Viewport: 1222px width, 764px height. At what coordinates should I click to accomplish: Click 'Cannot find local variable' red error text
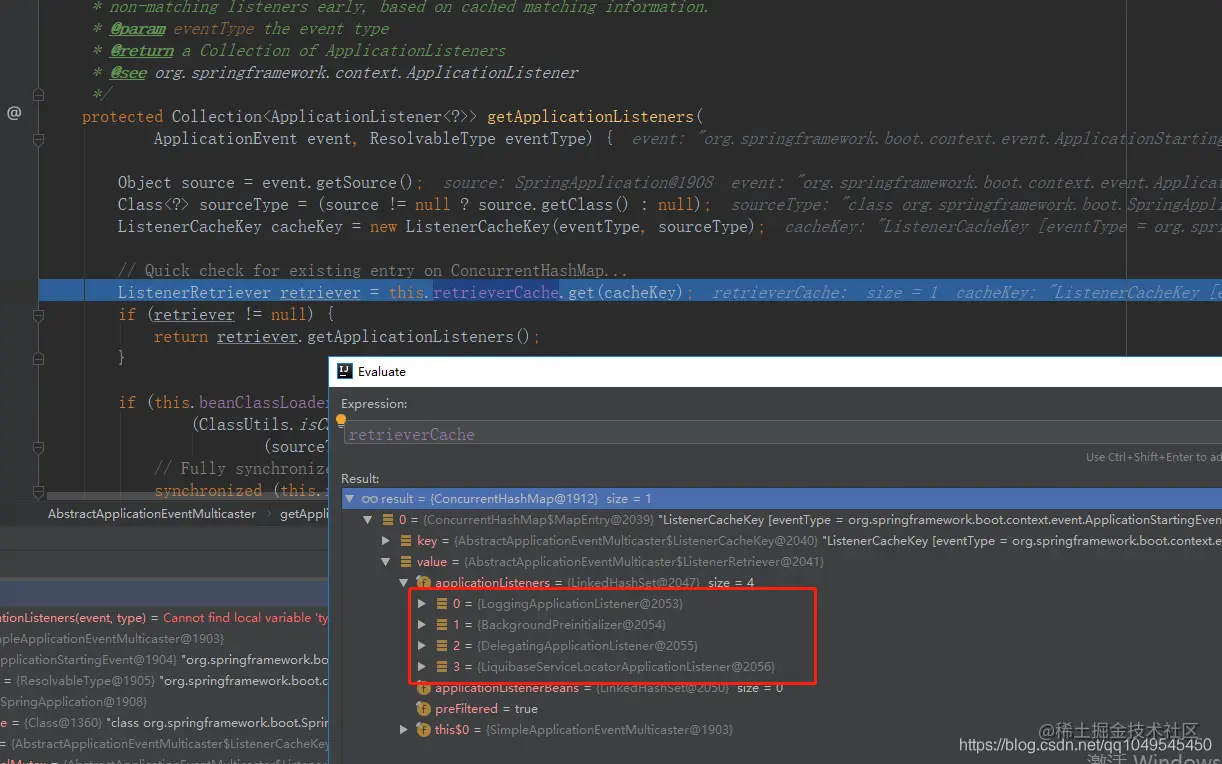pyautogui.click(x=245, y=618)
